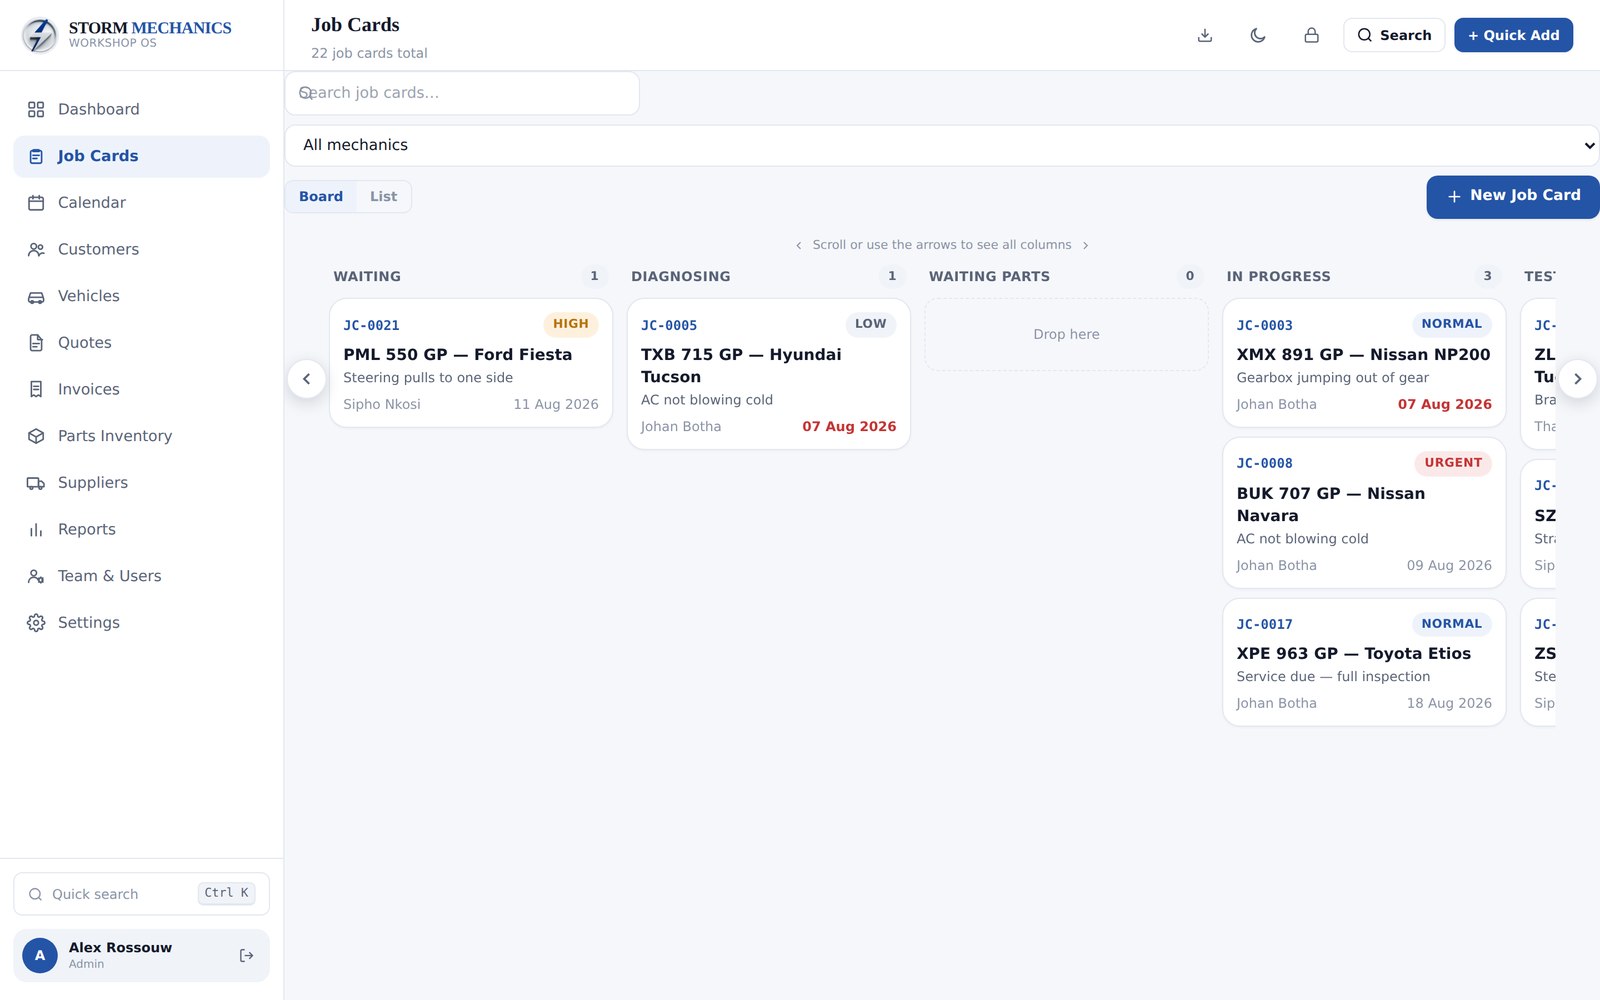Click the LOW priority badge

[870, 324]
